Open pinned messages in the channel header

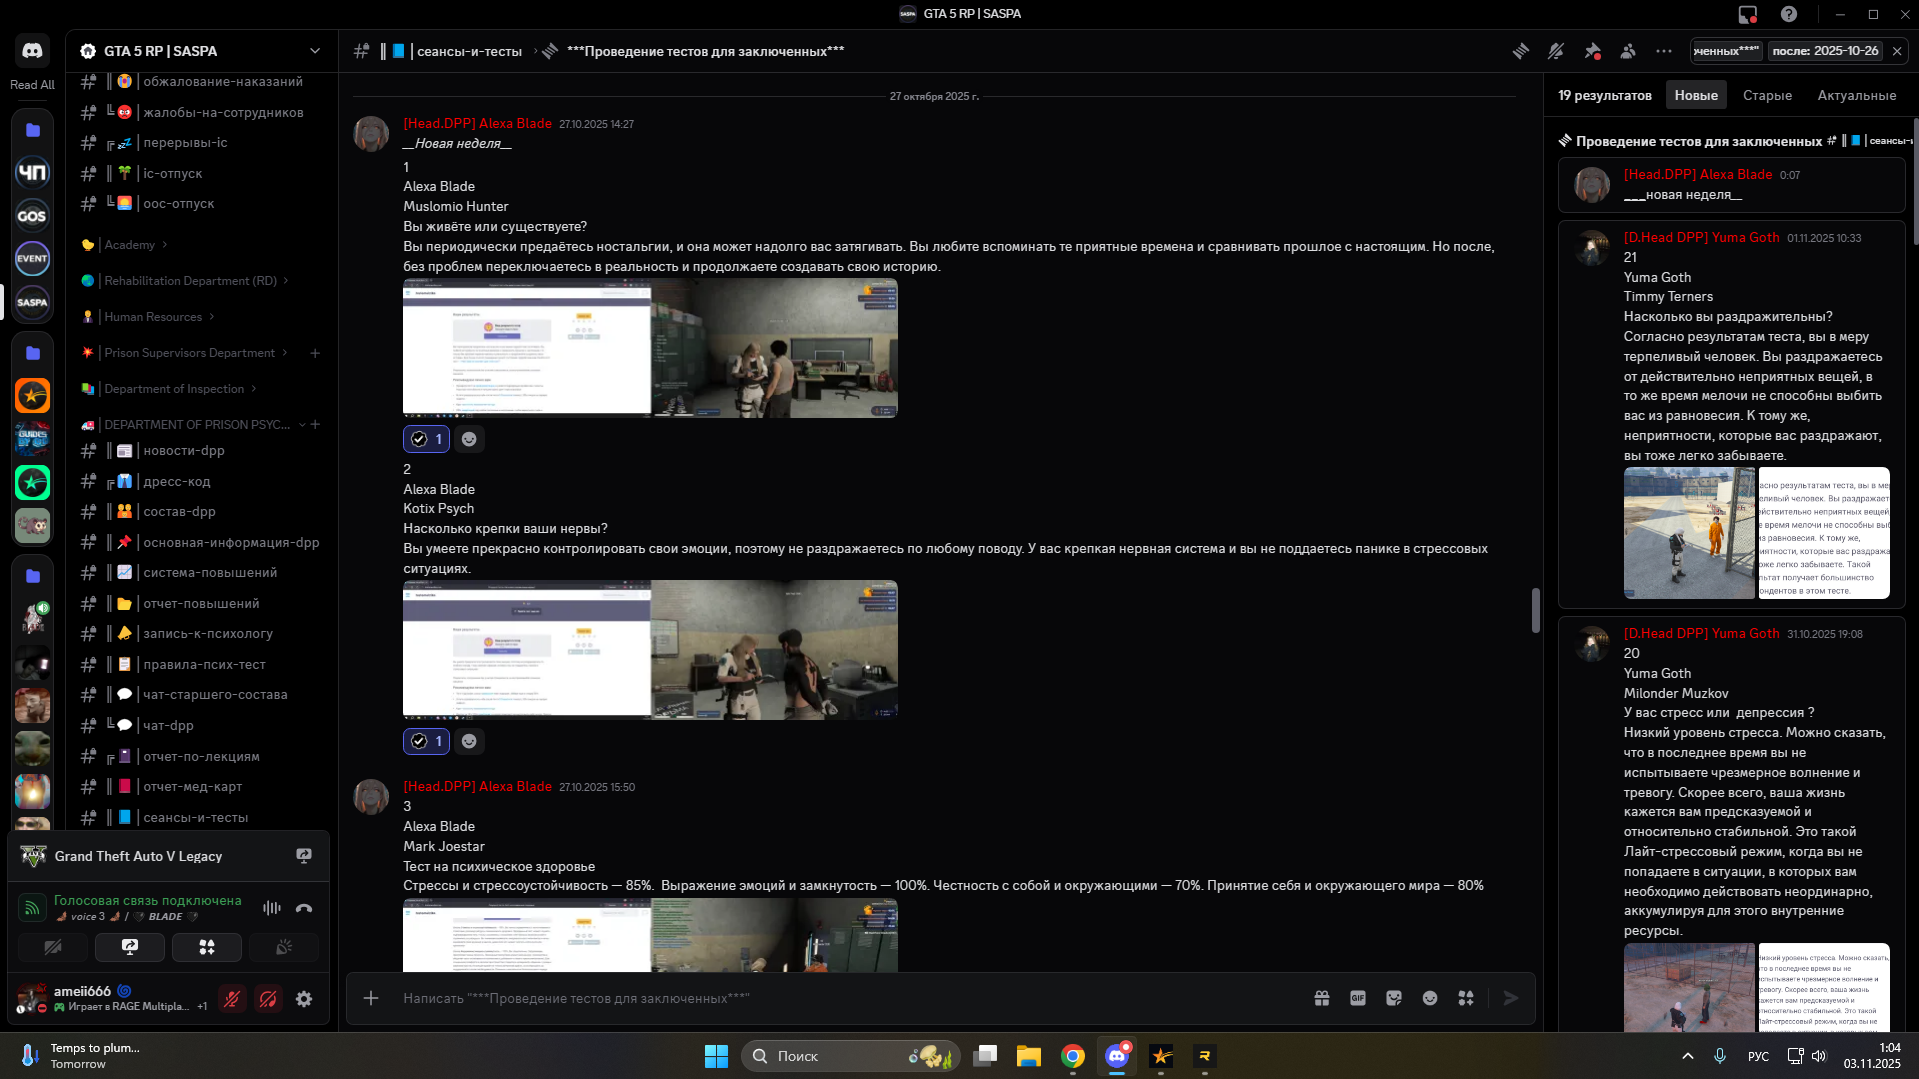coord(1592,51)
